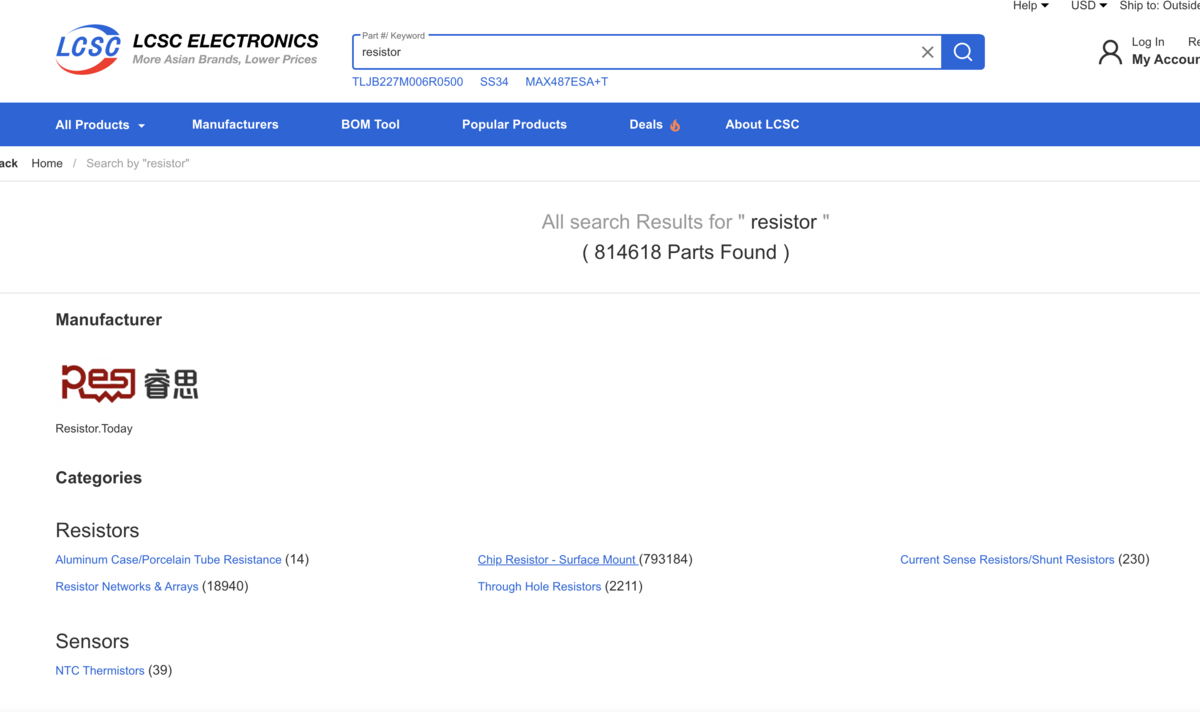The width and height of the screenshot is (1200, 712).
Task: Open the Manufacturers menu item
Action: tap(235, 125)
